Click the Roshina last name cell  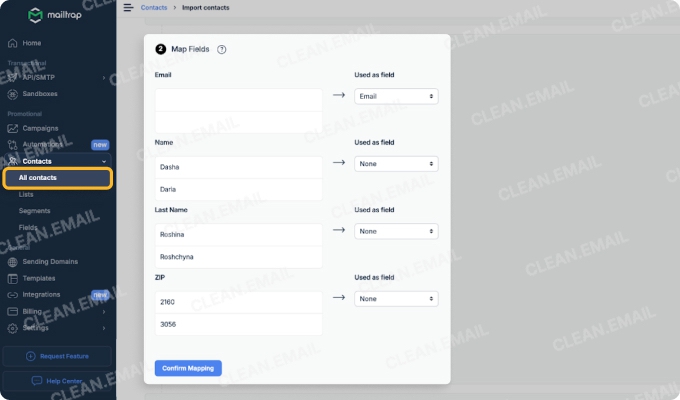239,235
